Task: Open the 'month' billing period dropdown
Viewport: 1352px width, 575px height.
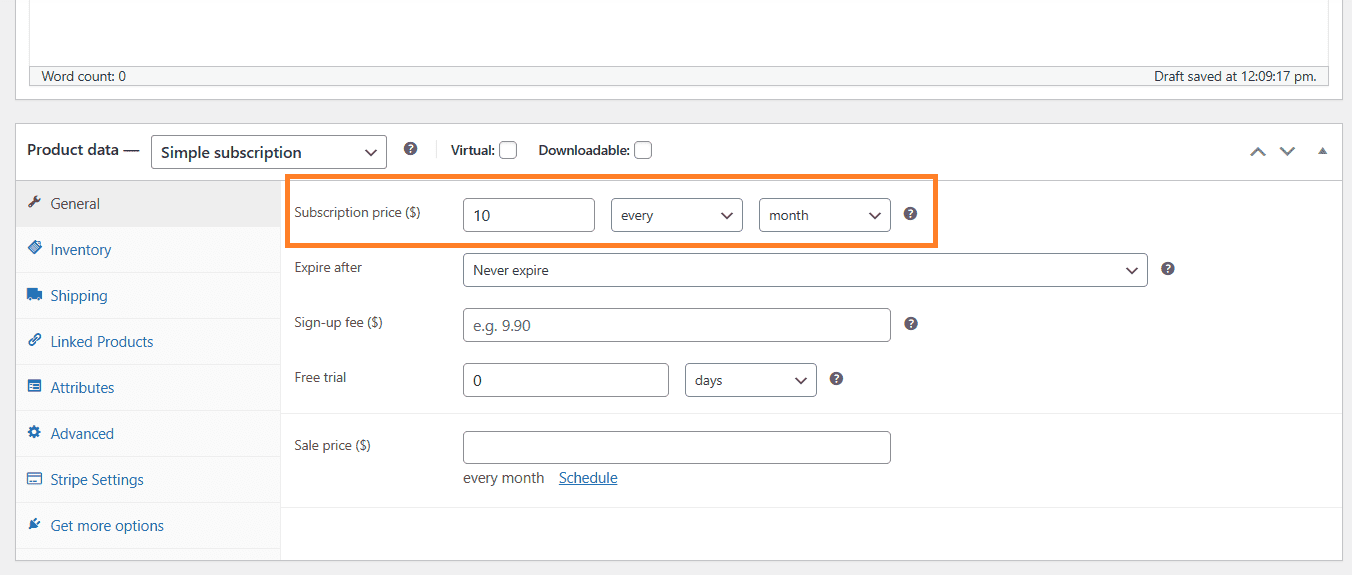Action: pos(825,215)
